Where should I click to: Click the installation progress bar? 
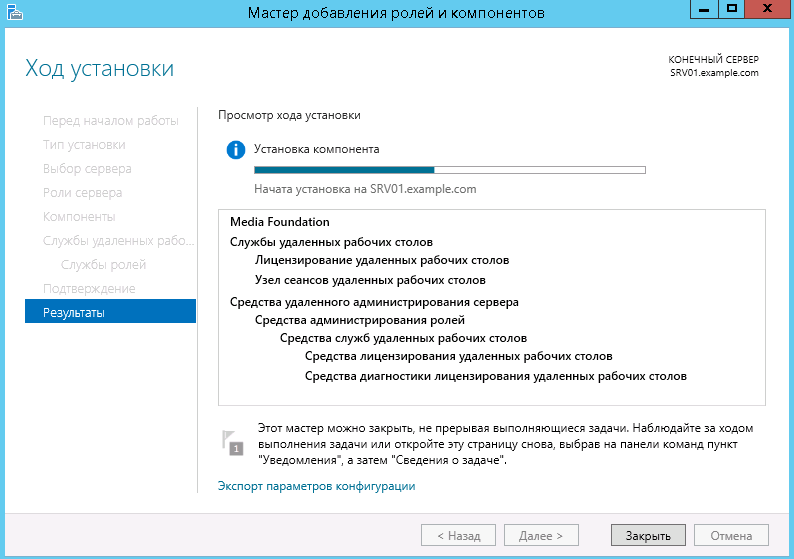pyautogui.click(x=450, y=170)
